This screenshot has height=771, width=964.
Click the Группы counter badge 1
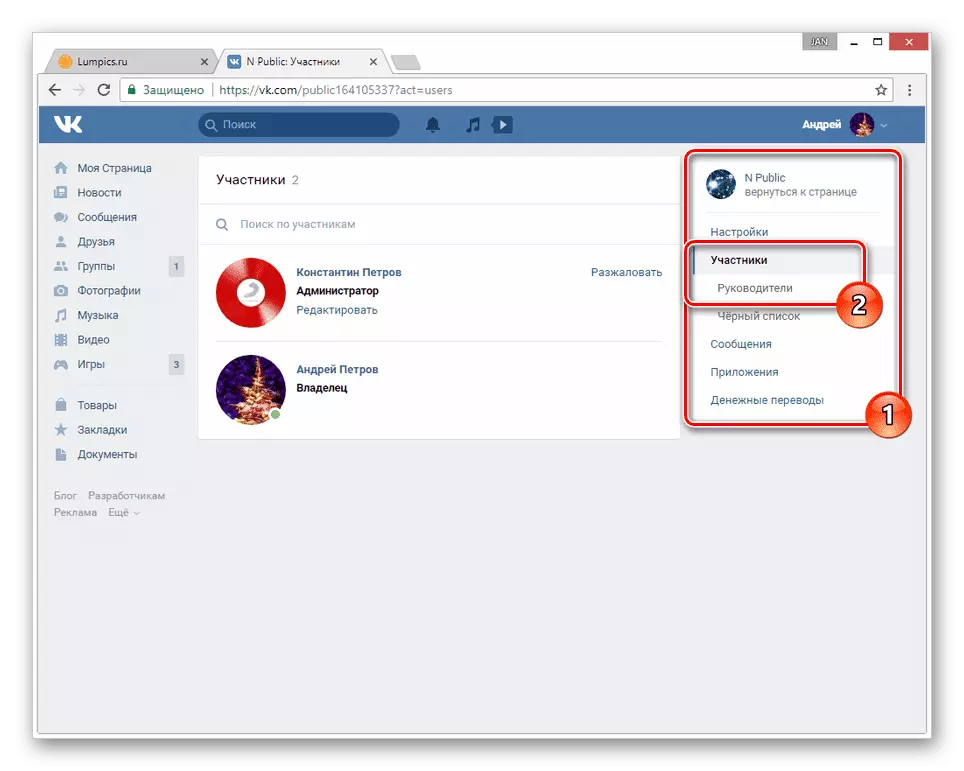click(176, 266)
